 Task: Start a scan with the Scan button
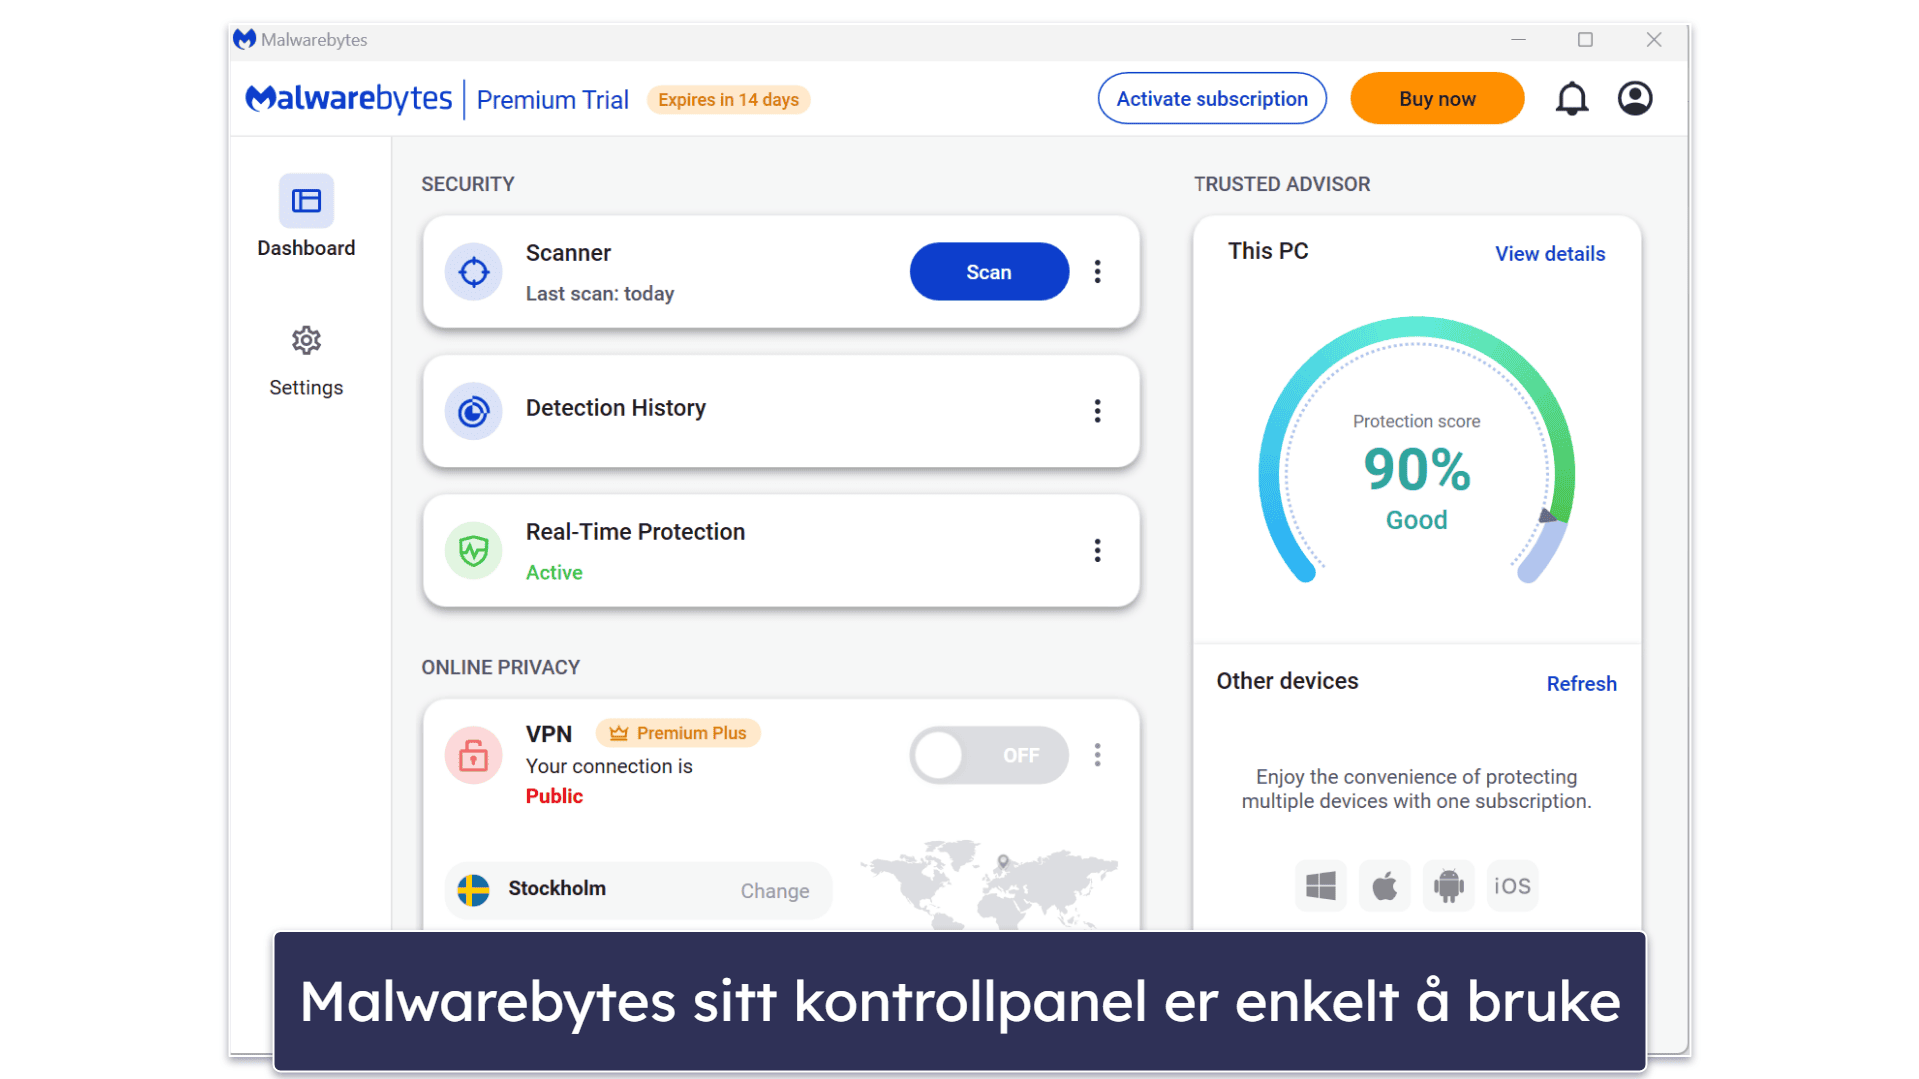988,272
